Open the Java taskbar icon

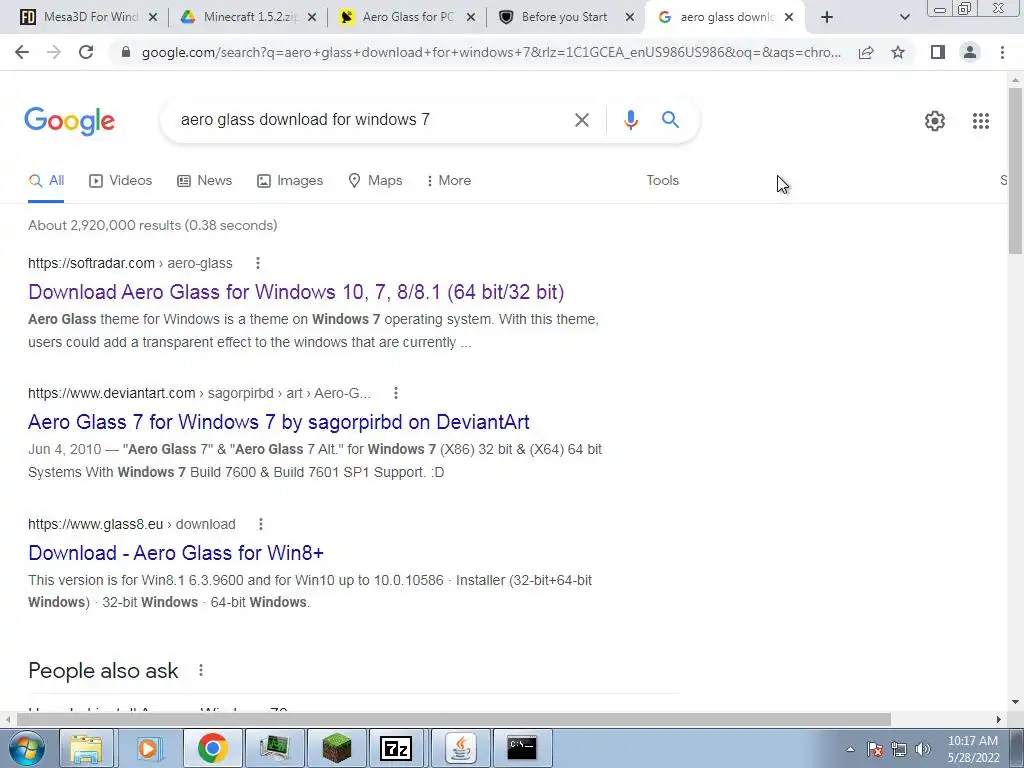pos(461,748)
